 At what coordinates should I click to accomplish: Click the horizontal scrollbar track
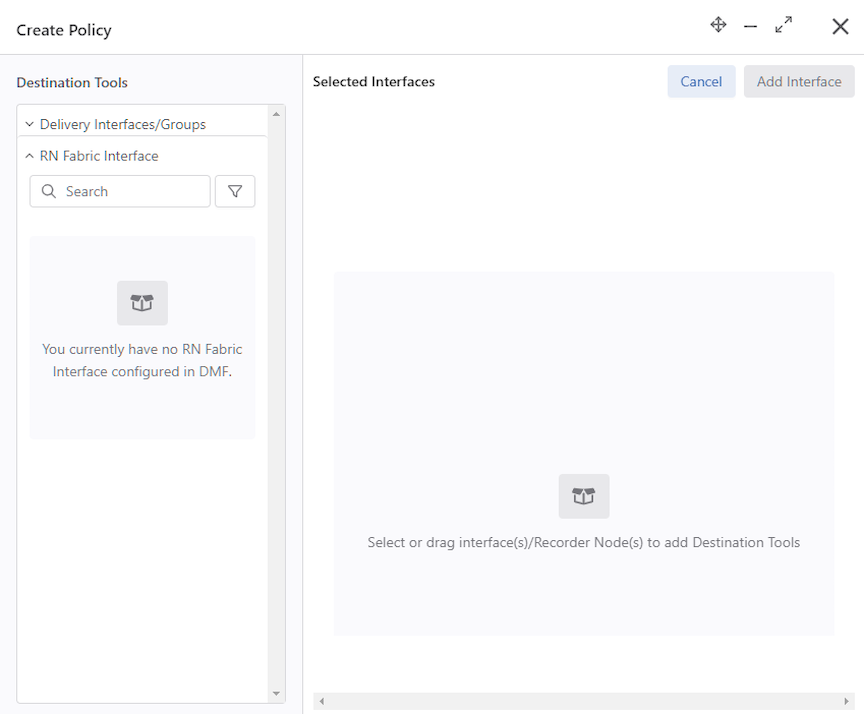[x=584, y=701]
